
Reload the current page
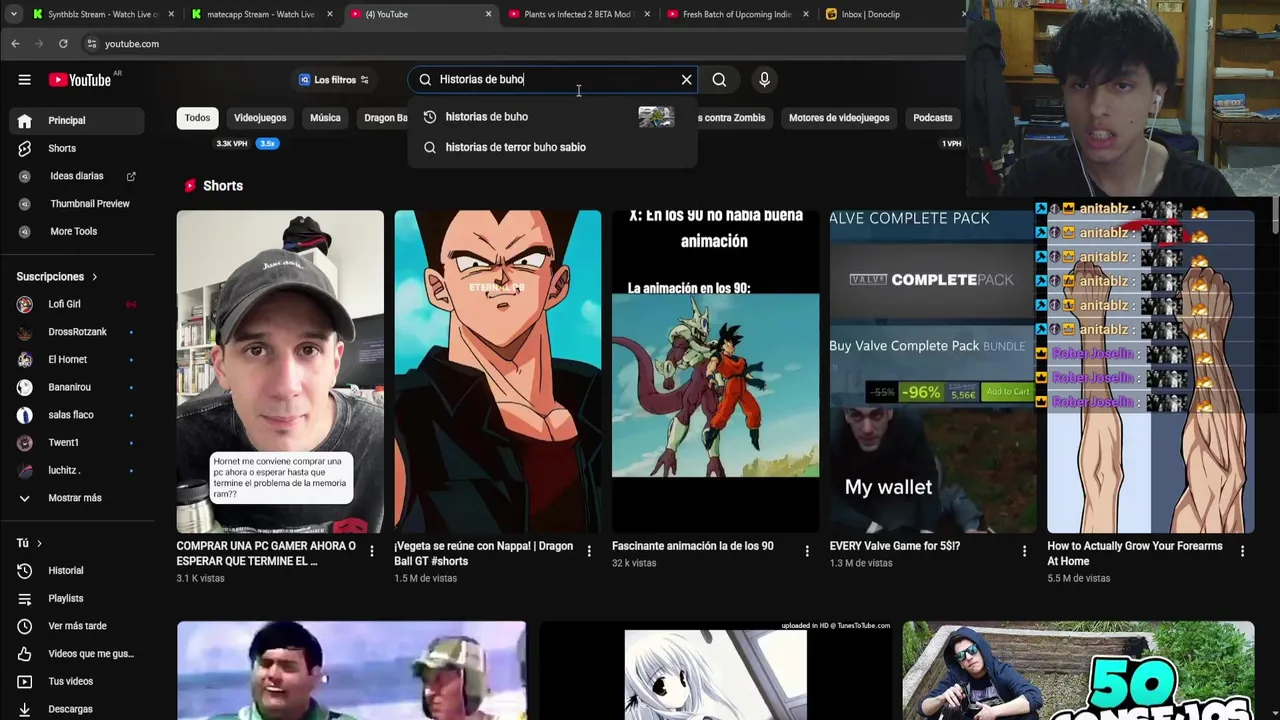click(x=63, y=44)
